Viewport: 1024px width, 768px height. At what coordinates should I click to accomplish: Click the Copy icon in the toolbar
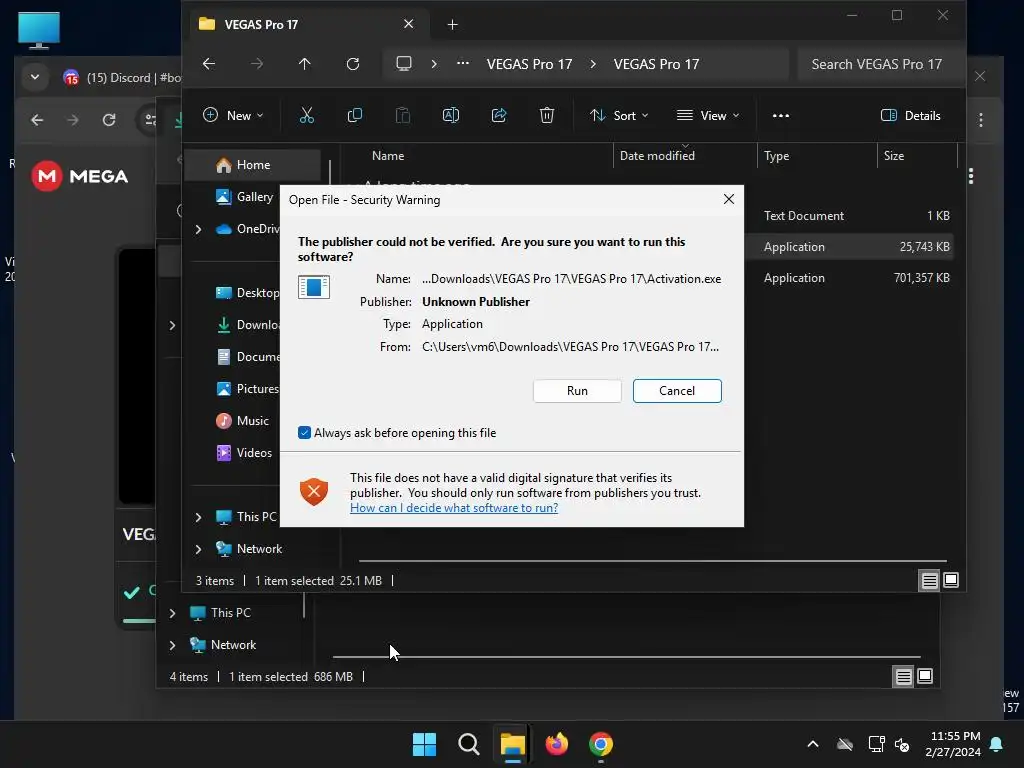tap(355, 116)
